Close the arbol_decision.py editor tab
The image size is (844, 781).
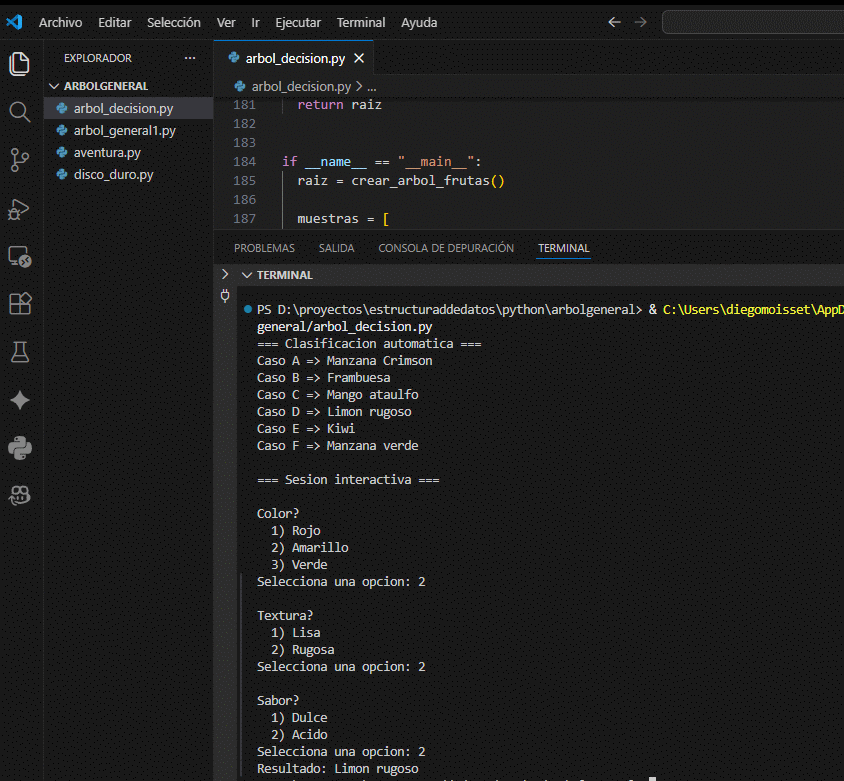357,58
